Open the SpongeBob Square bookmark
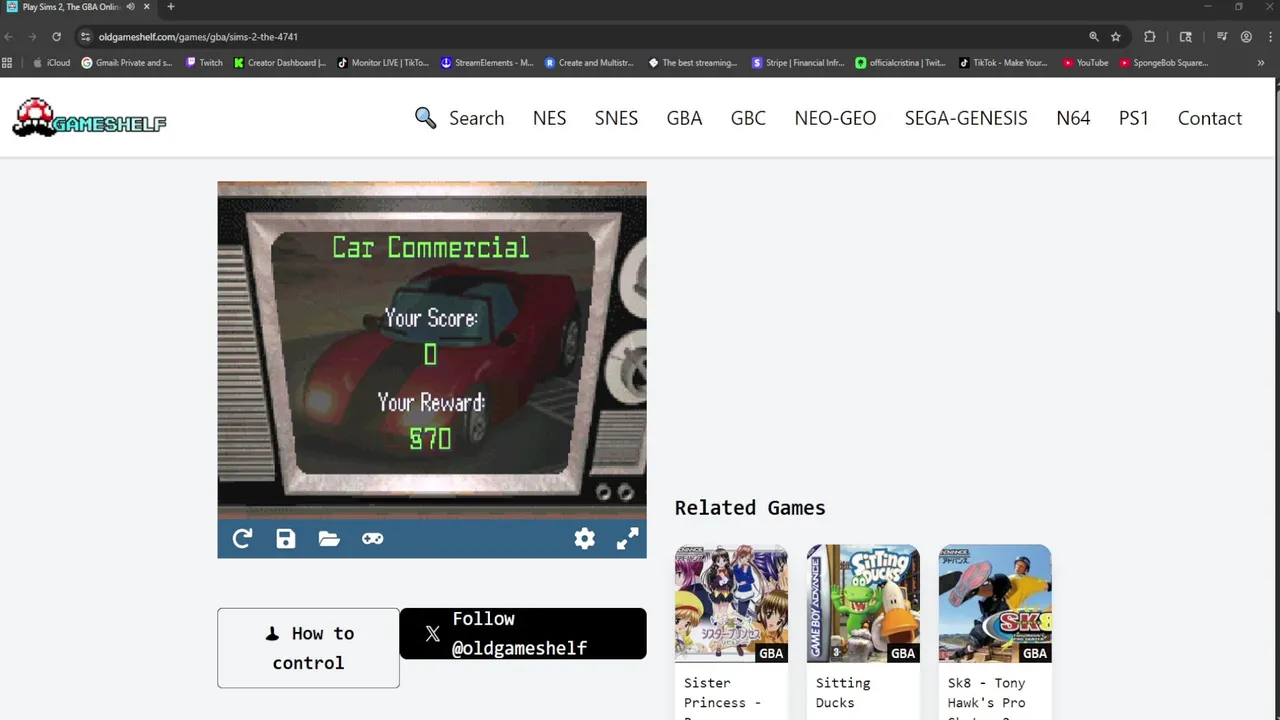Viewport: 1280px width, 720px height. pos(1165,63)
